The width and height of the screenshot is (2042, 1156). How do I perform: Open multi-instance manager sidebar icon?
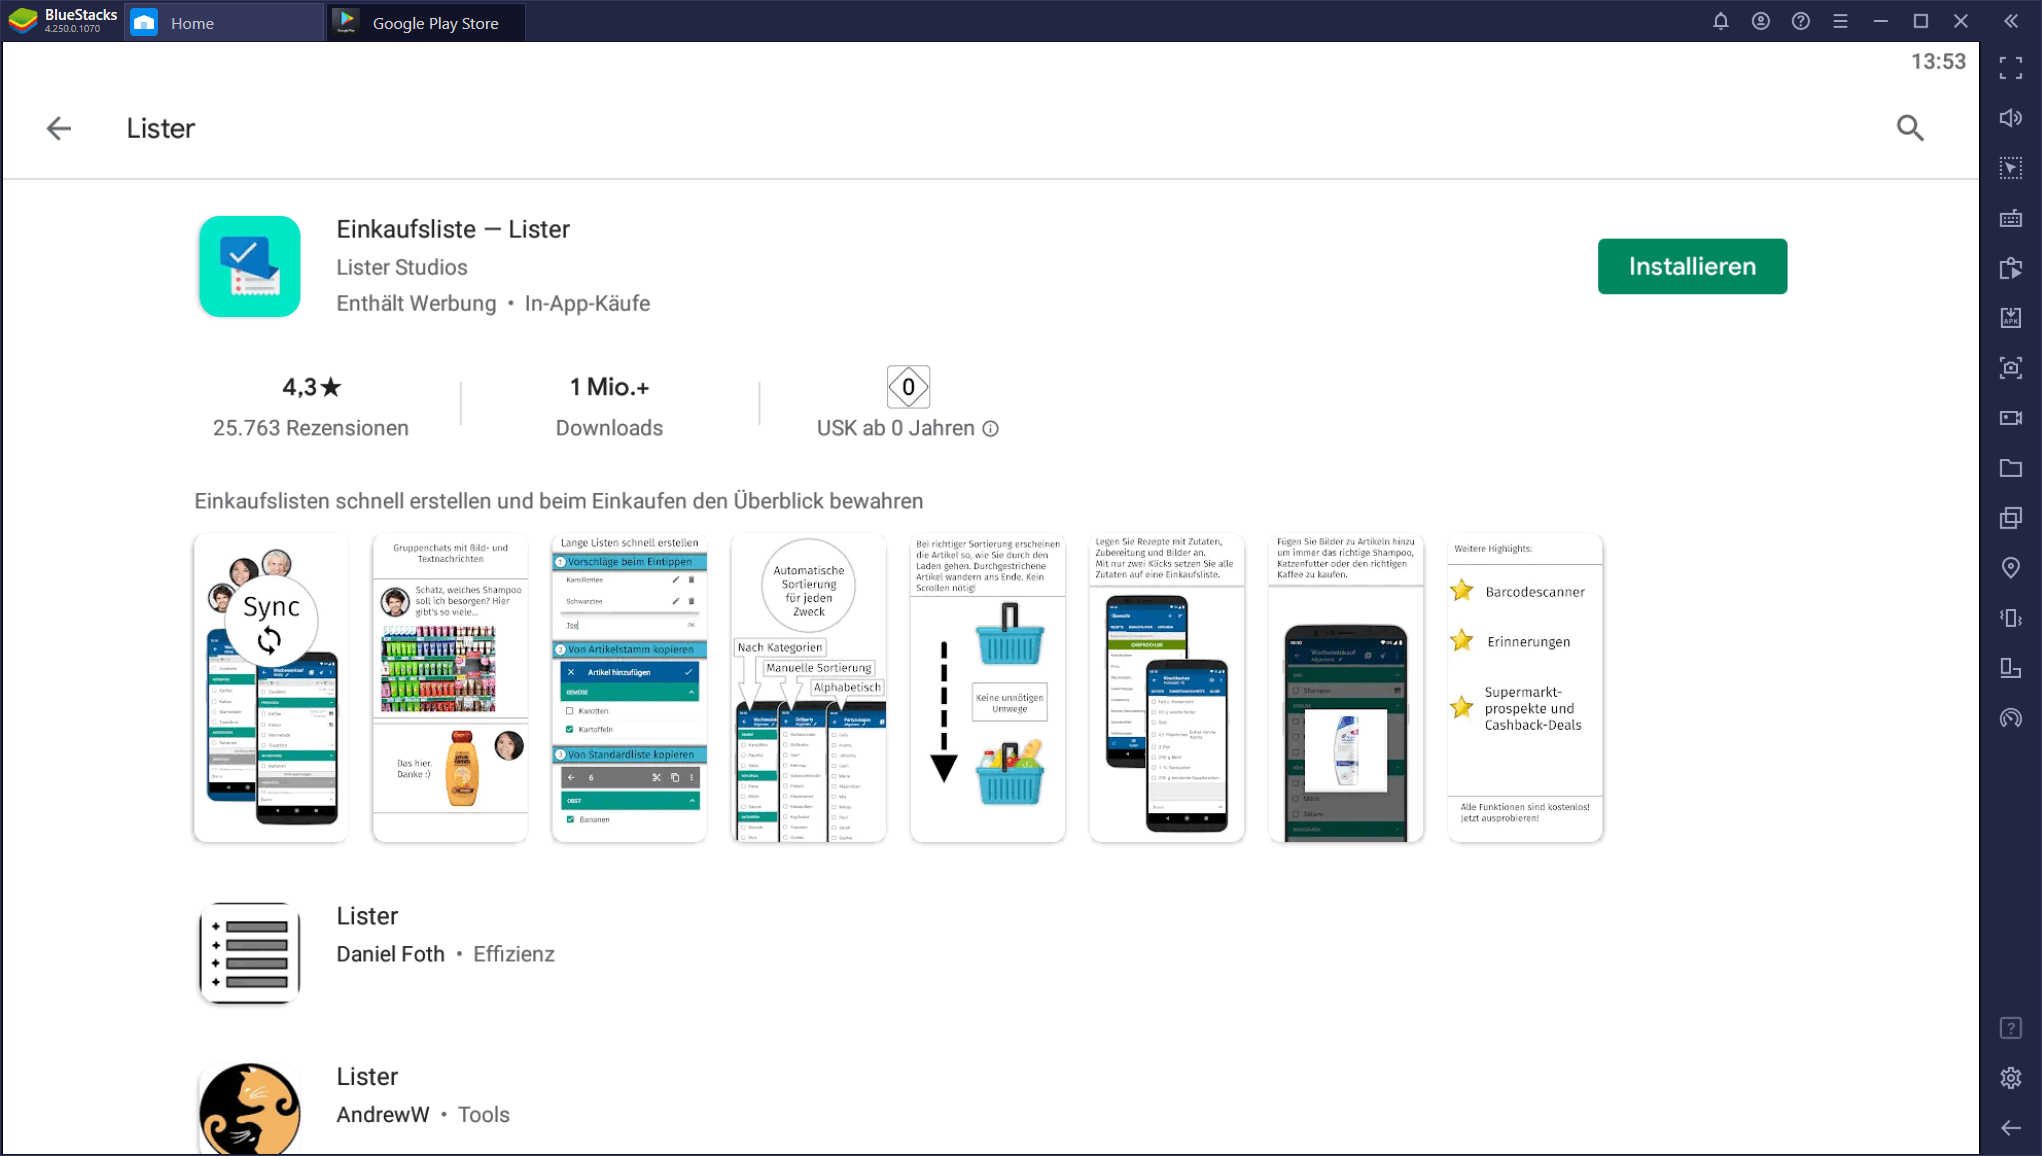pyautogui.click(x=2011, y=518)
